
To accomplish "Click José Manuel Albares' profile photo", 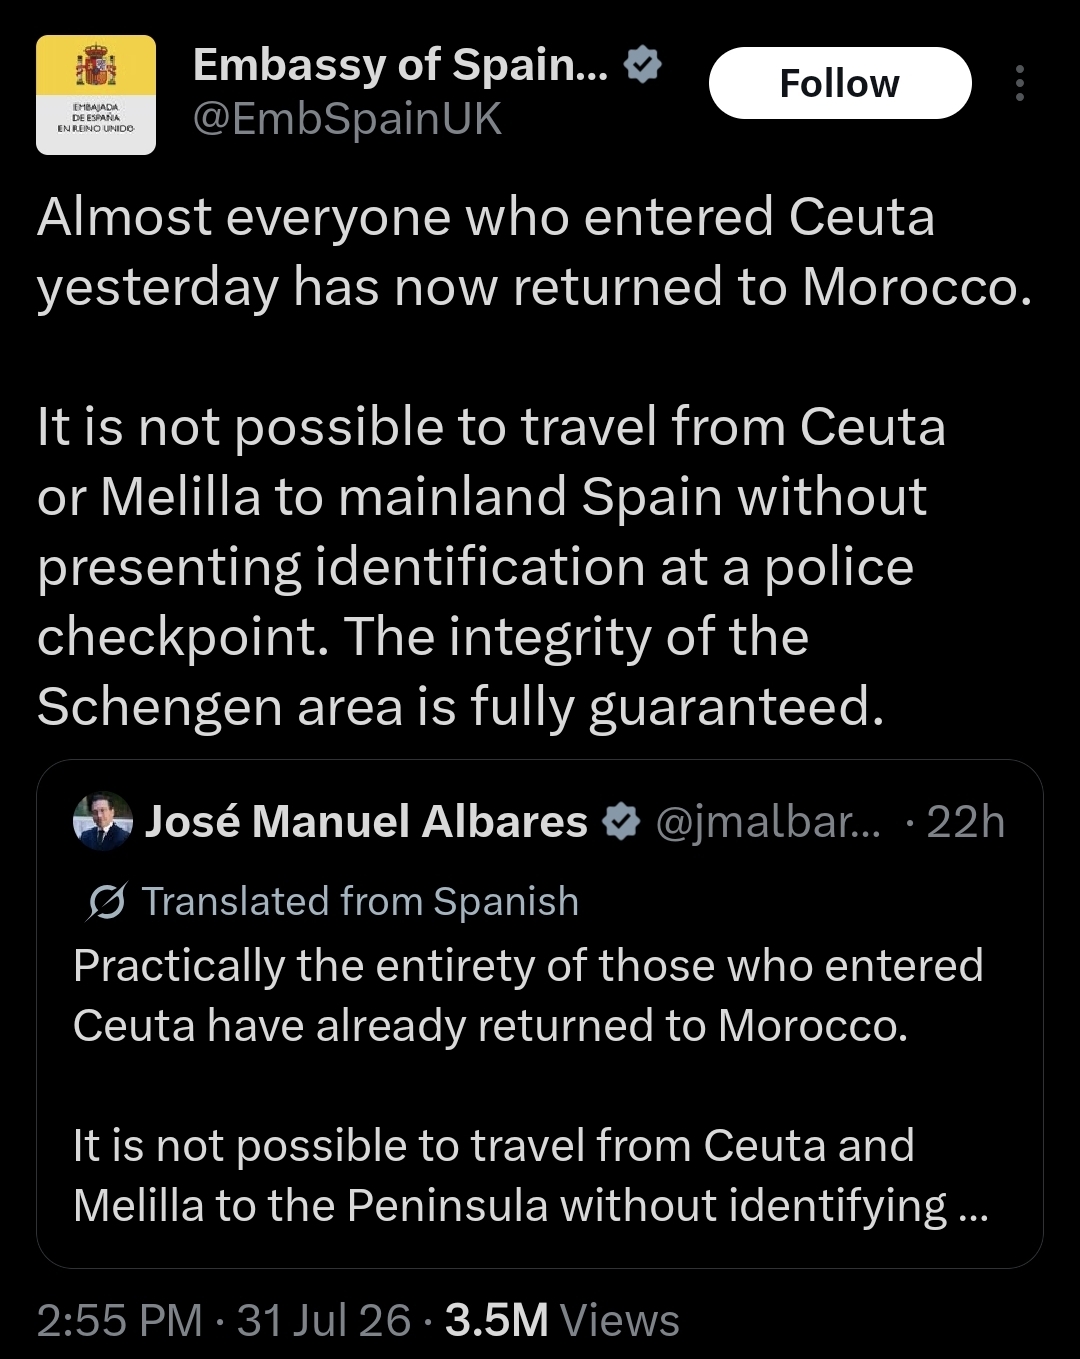I will [103, 821].
